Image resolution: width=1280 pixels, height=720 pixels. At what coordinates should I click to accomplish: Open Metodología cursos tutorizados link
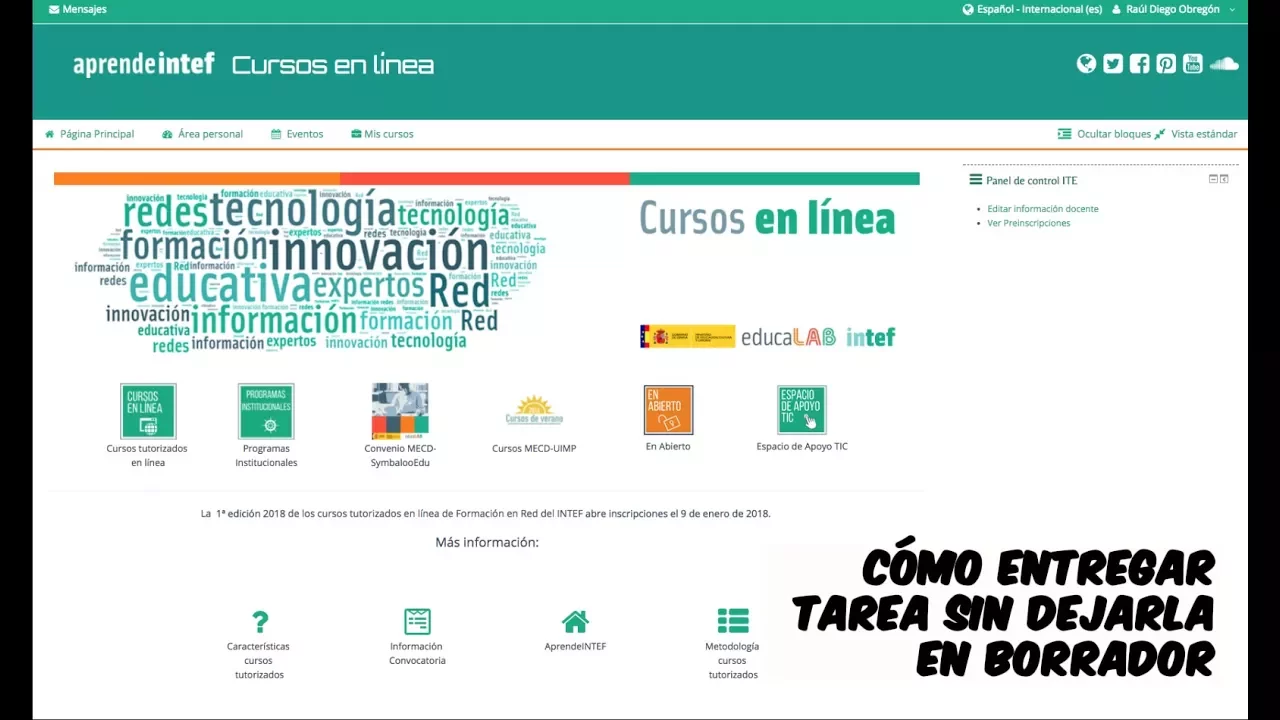click(733, 661)
